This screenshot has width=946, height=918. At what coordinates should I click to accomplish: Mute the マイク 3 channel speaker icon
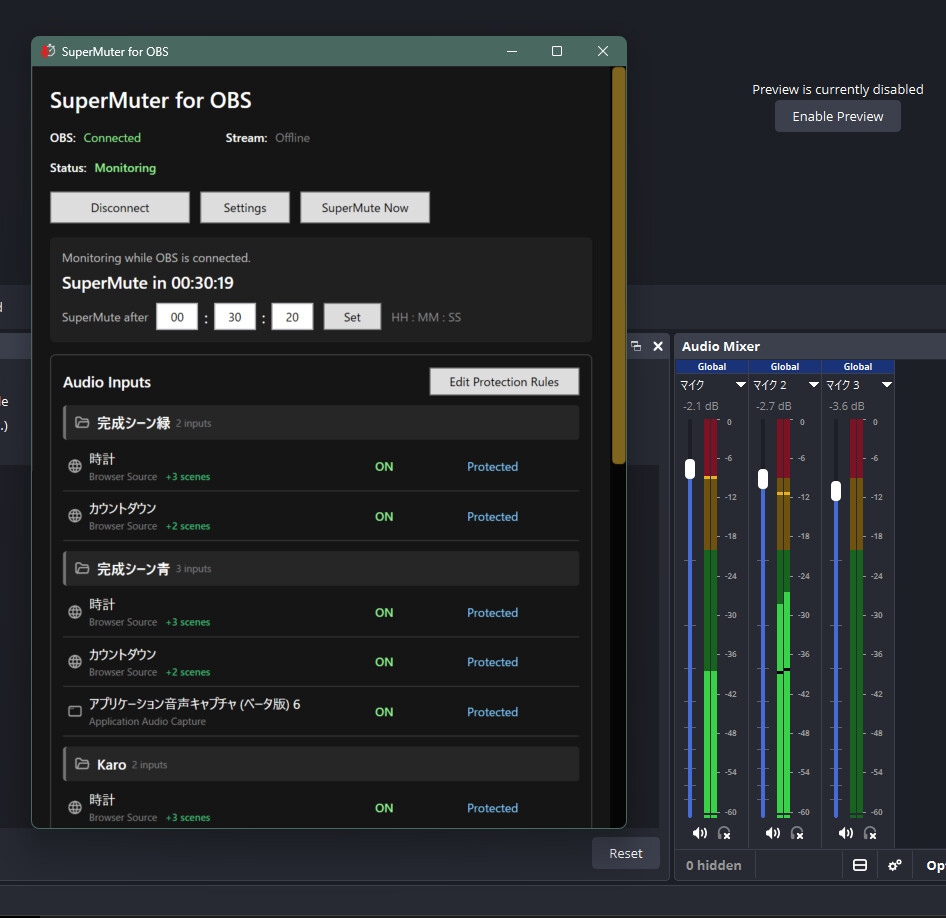(x=845, y=833)
